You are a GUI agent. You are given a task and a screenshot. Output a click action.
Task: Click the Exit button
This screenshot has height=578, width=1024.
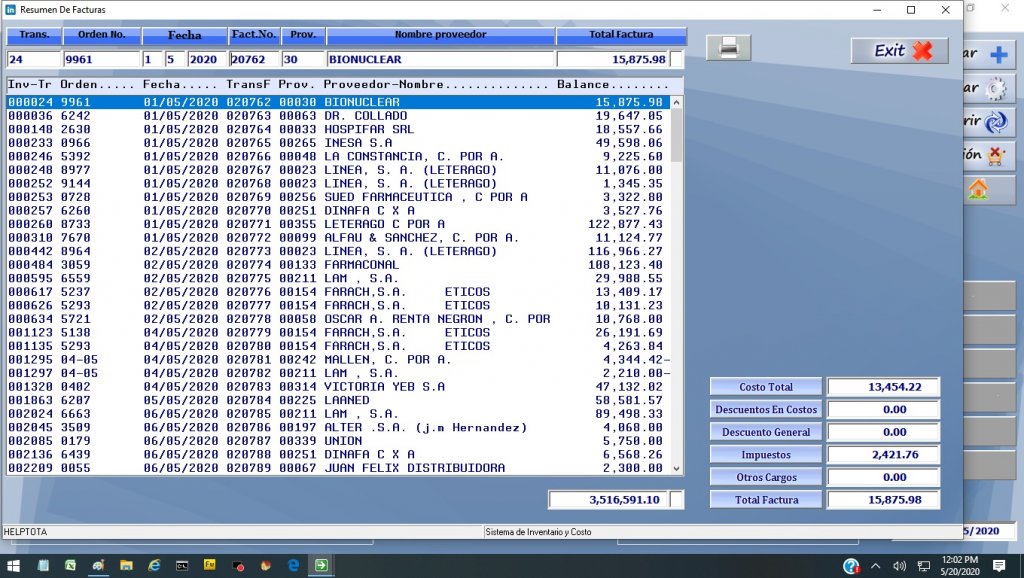[x=897, y=50]
